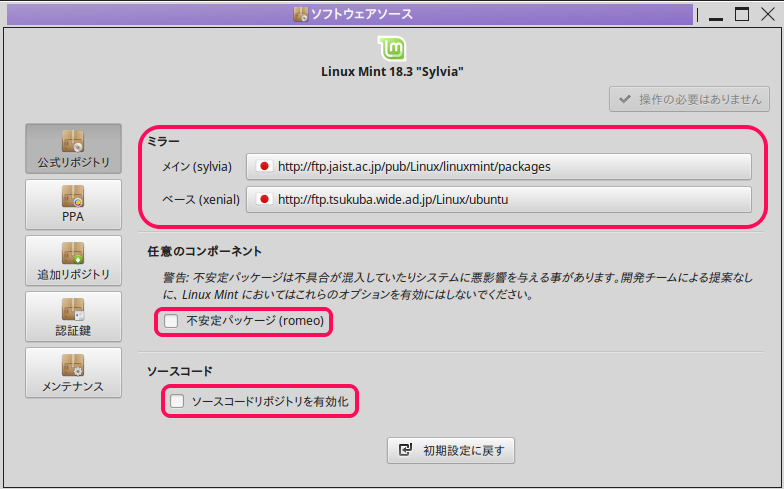Click the 操作の必要はありません button
Viewport: 784px width, 489px height.
[689, 99]
